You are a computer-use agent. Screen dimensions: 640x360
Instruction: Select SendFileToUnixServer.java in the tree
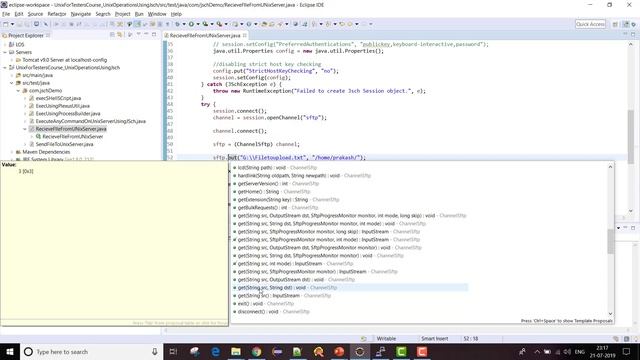64,144
